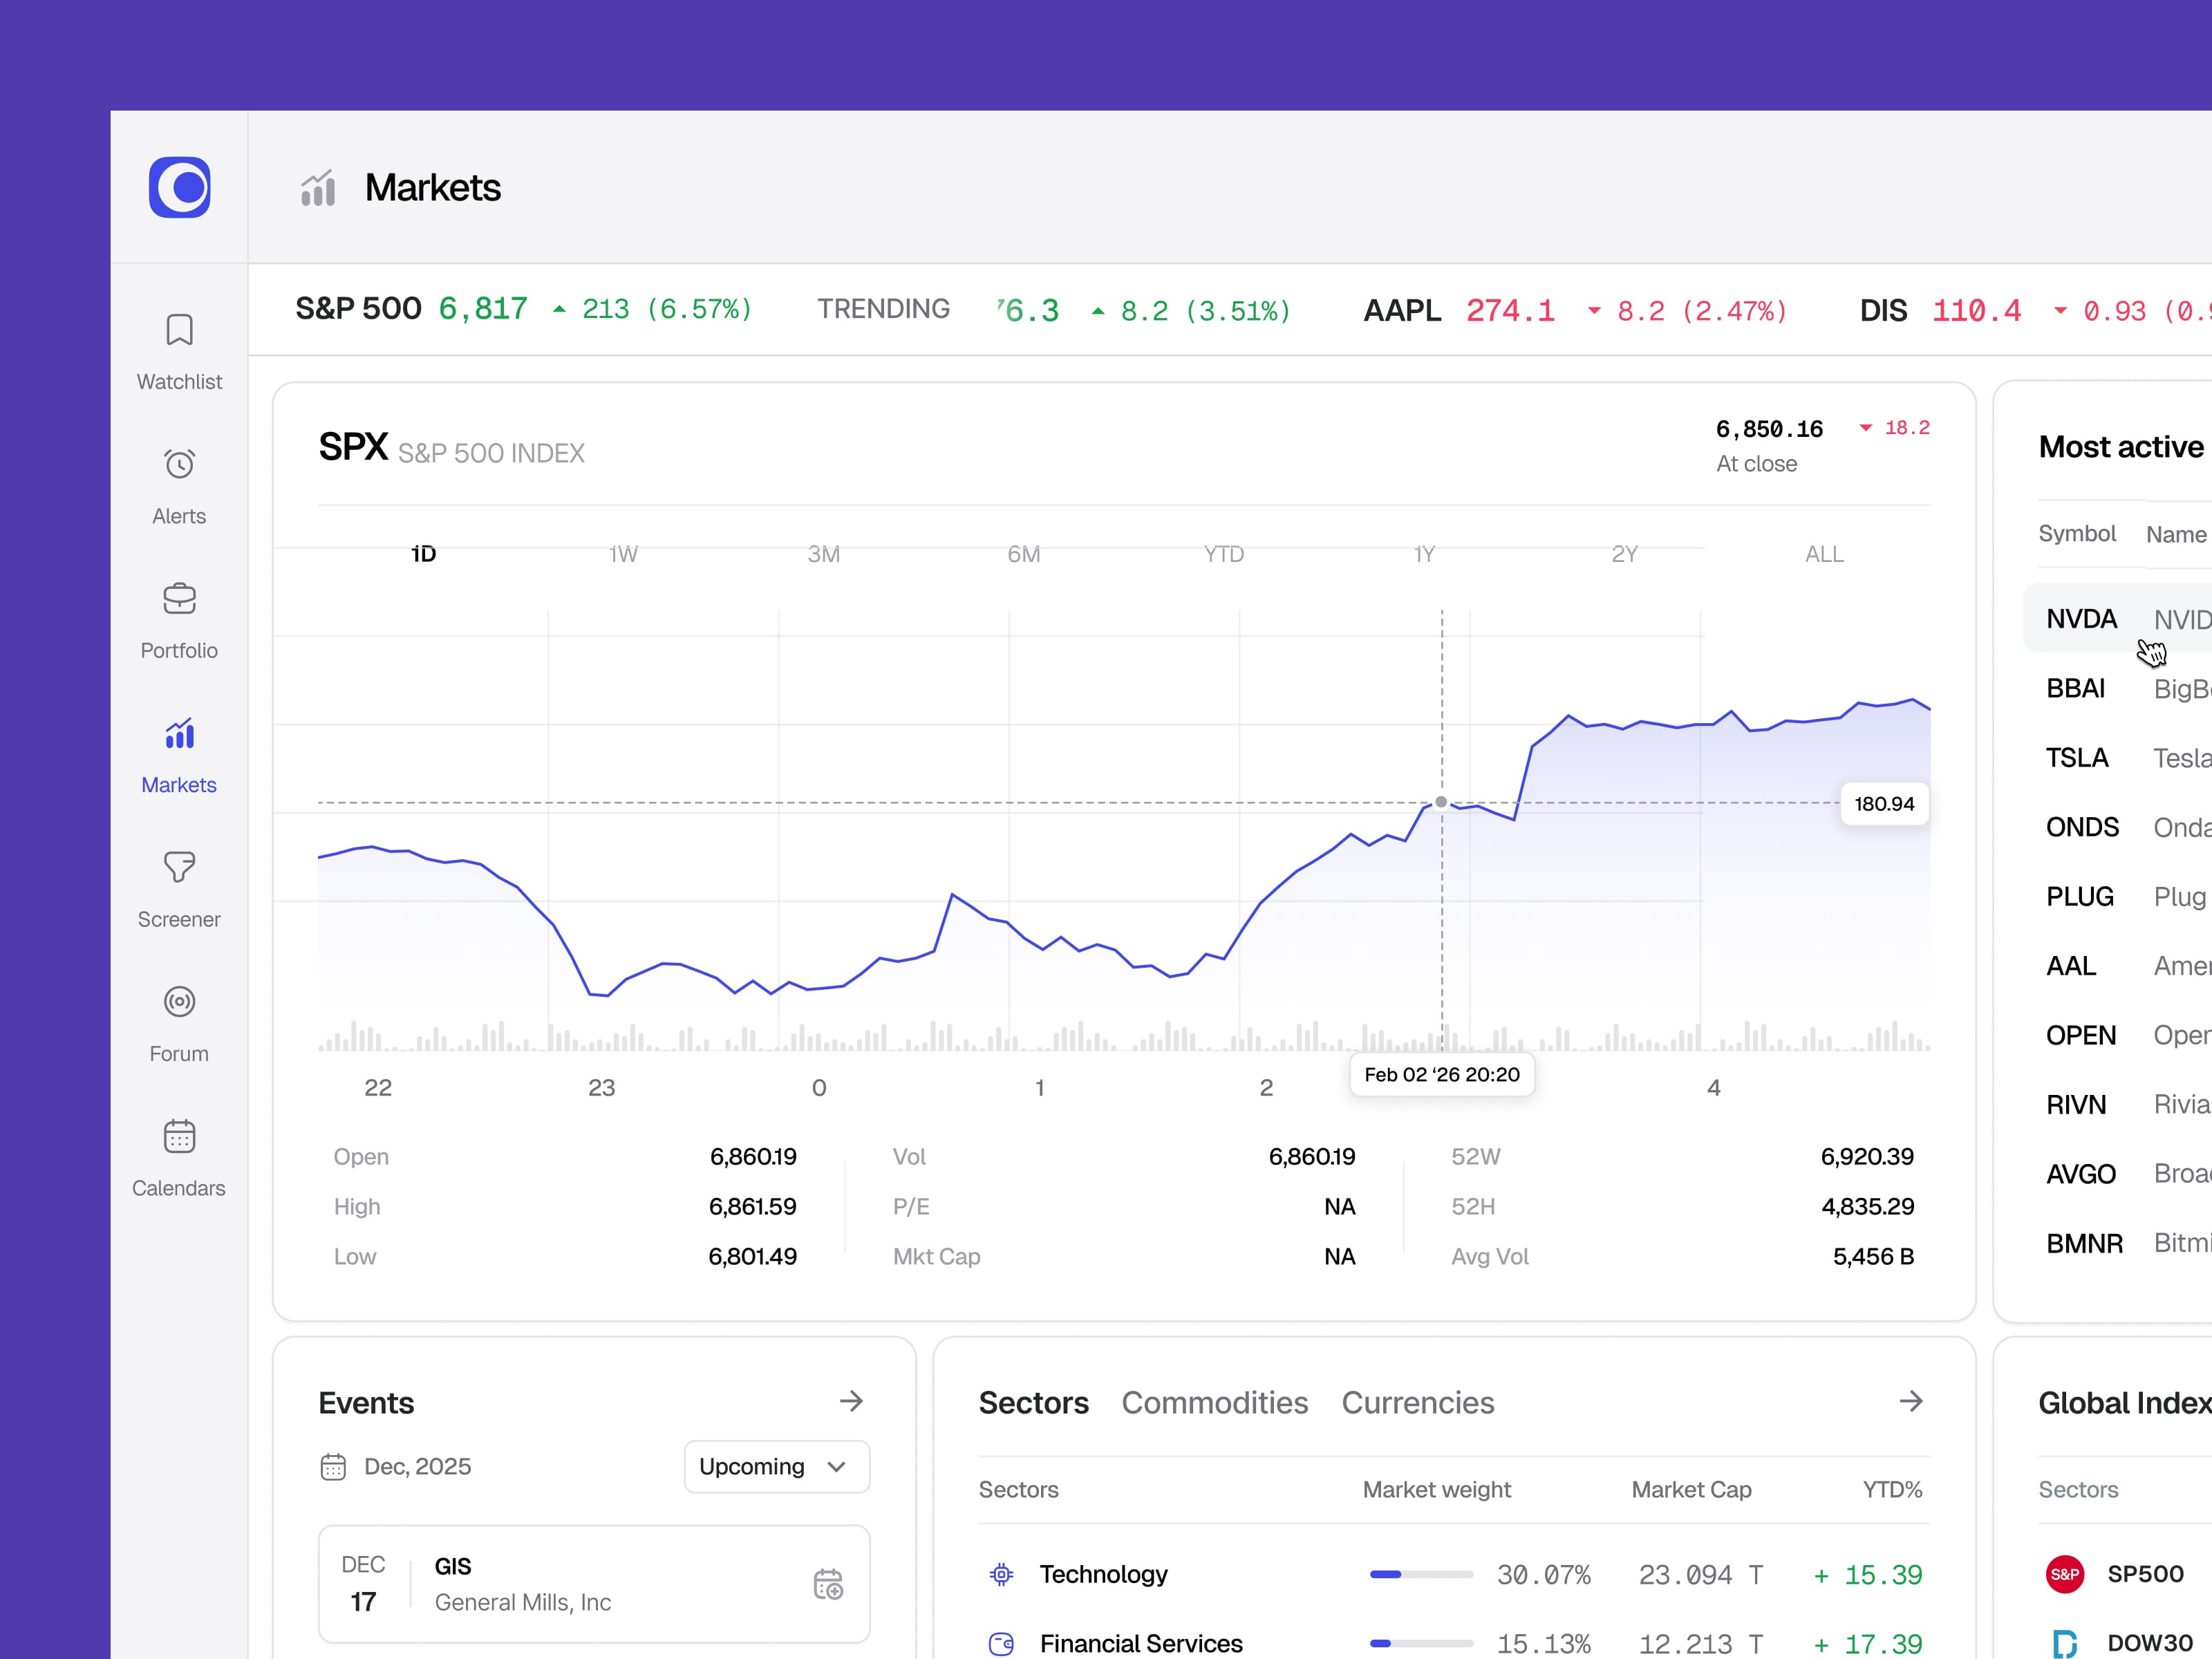Switch to the Sectors tab

pos(1034,1403)
